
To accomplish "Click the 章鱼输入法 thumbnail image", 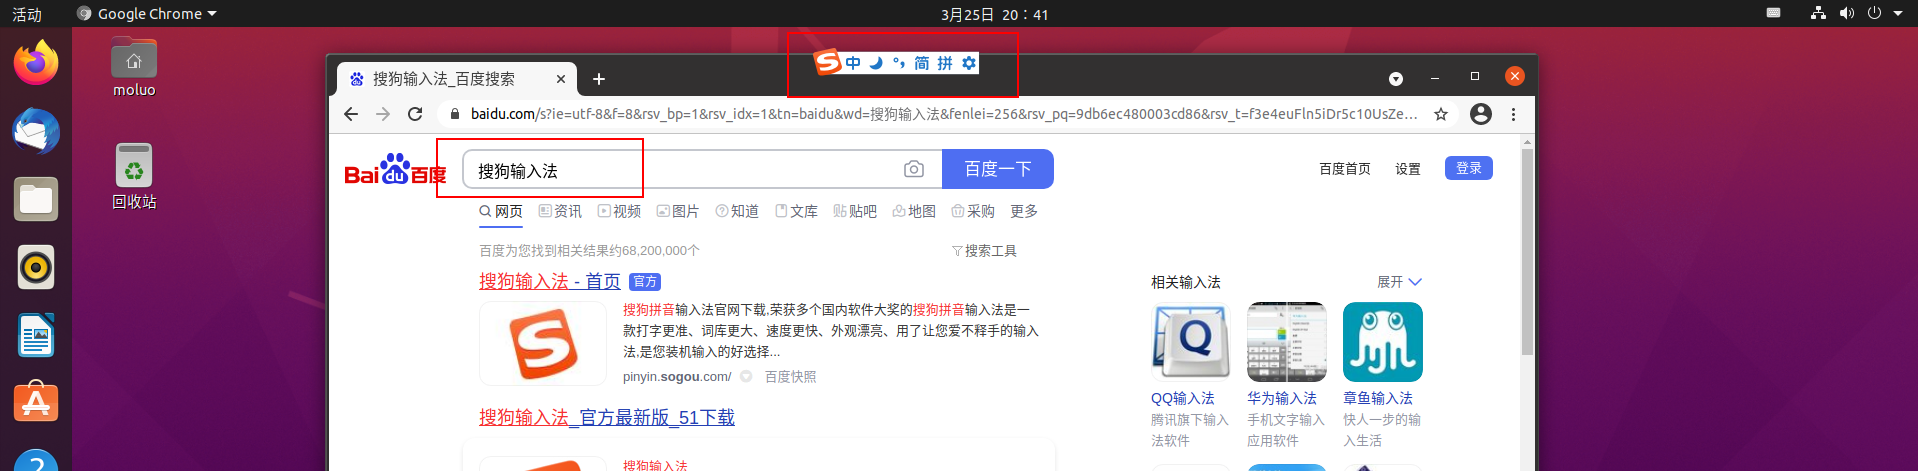I will tap(1383, 342).
